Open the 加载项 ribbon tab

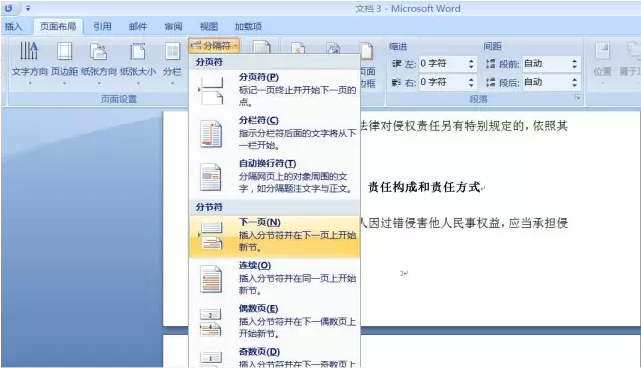pos(248,27)
